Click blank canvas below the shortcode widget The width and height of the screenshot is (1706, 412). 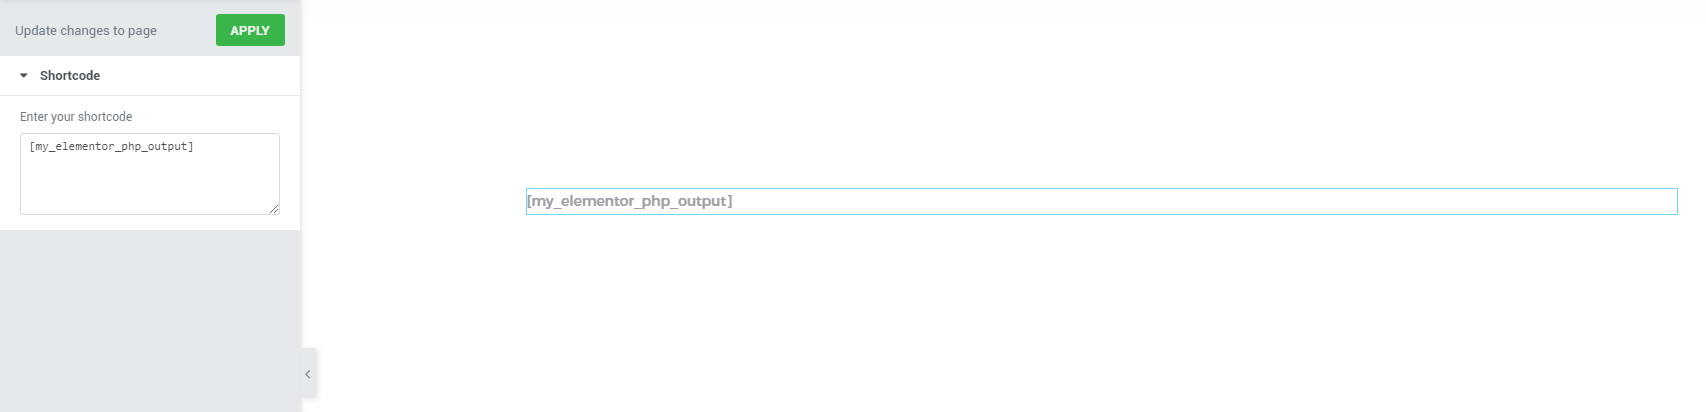[1000, 310]
